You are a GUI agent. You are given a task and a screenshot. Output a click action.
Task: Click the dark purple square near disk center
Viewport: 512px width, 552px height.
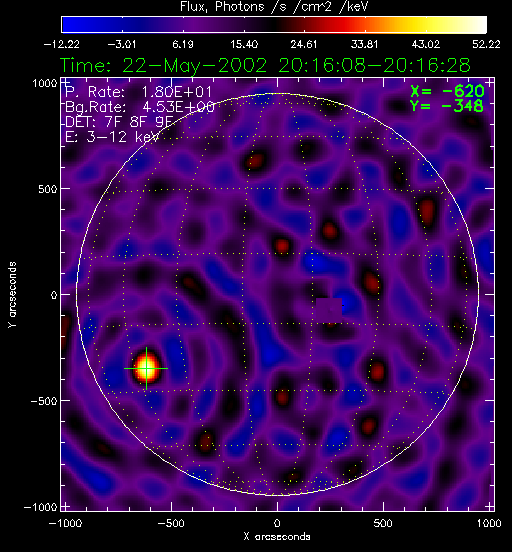click(x=329, y=310)
